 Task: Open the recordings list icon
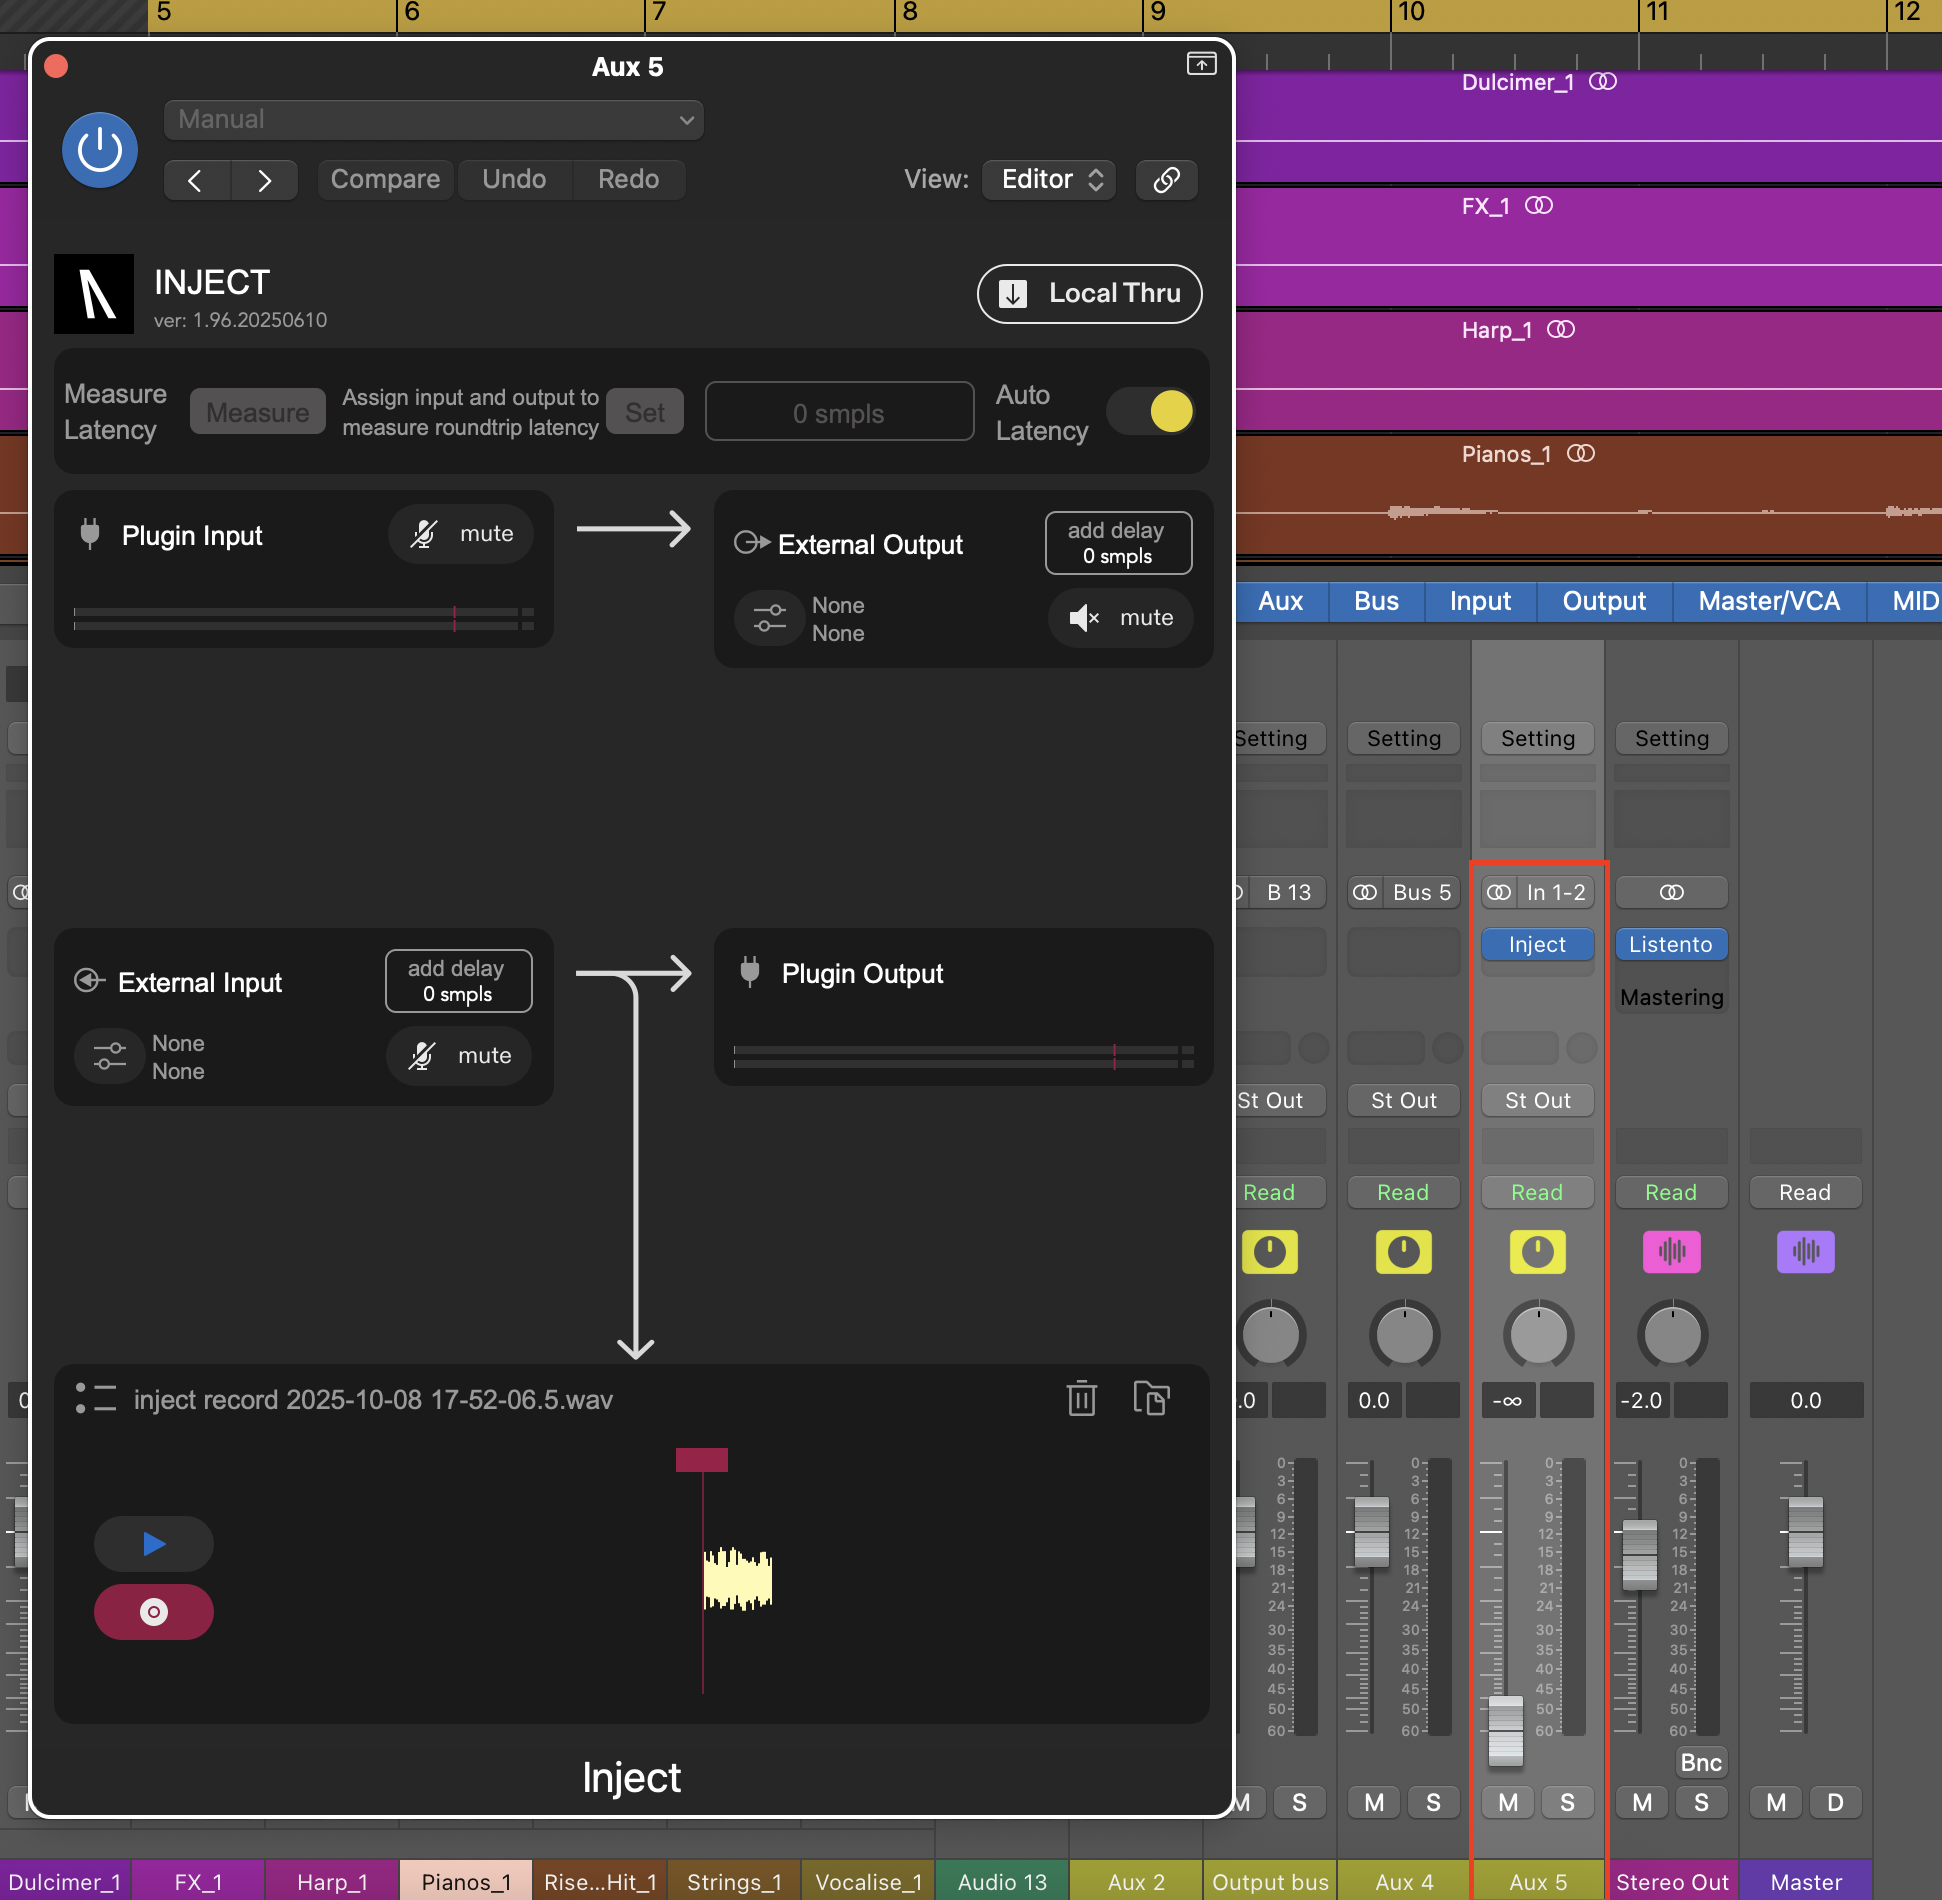click(x=96, y=1398)
